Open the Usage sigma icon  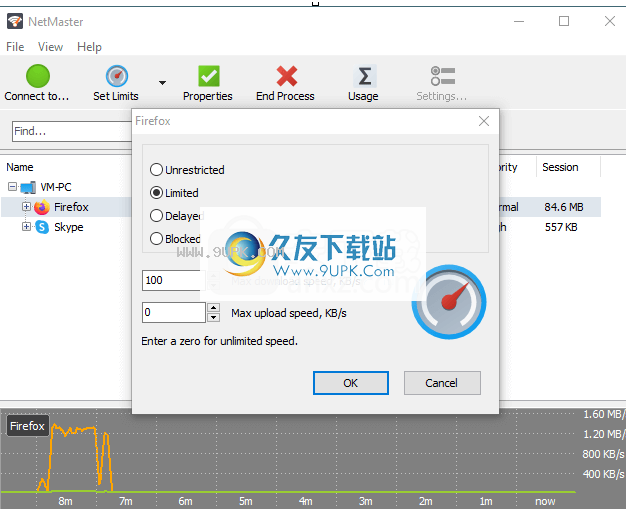(364, 76)
